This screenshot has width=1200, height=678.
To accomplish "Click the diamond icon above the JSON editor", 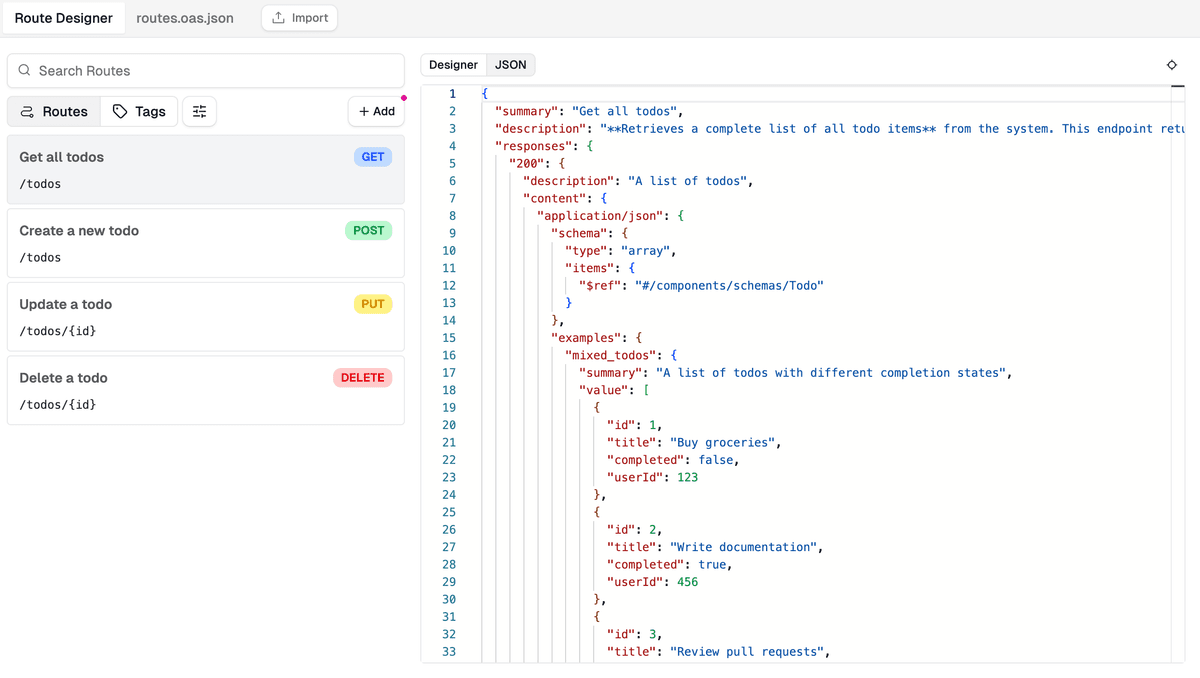I will click(1172, 65).
